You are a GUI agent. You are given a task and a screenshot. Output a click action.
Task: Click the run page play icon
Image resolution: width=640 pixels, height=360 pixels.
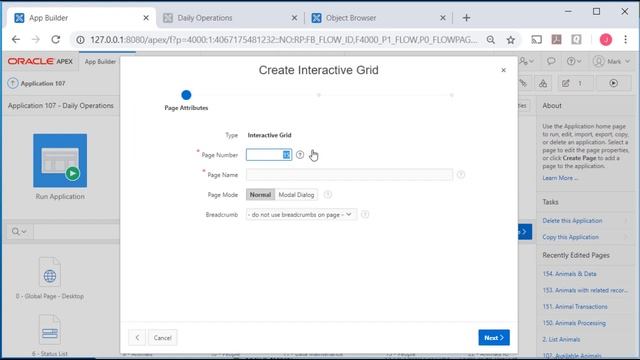613,83
